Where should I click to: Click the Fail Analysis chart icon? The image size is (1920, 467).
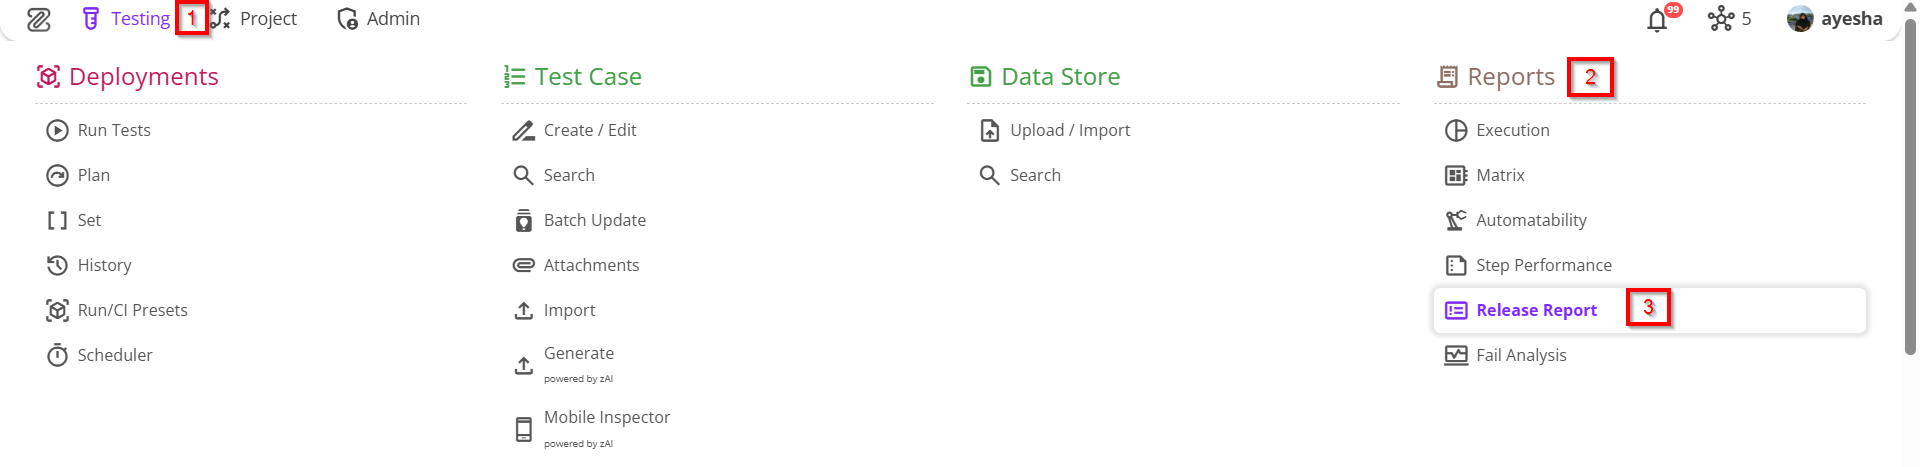[x=1456, y=355]
